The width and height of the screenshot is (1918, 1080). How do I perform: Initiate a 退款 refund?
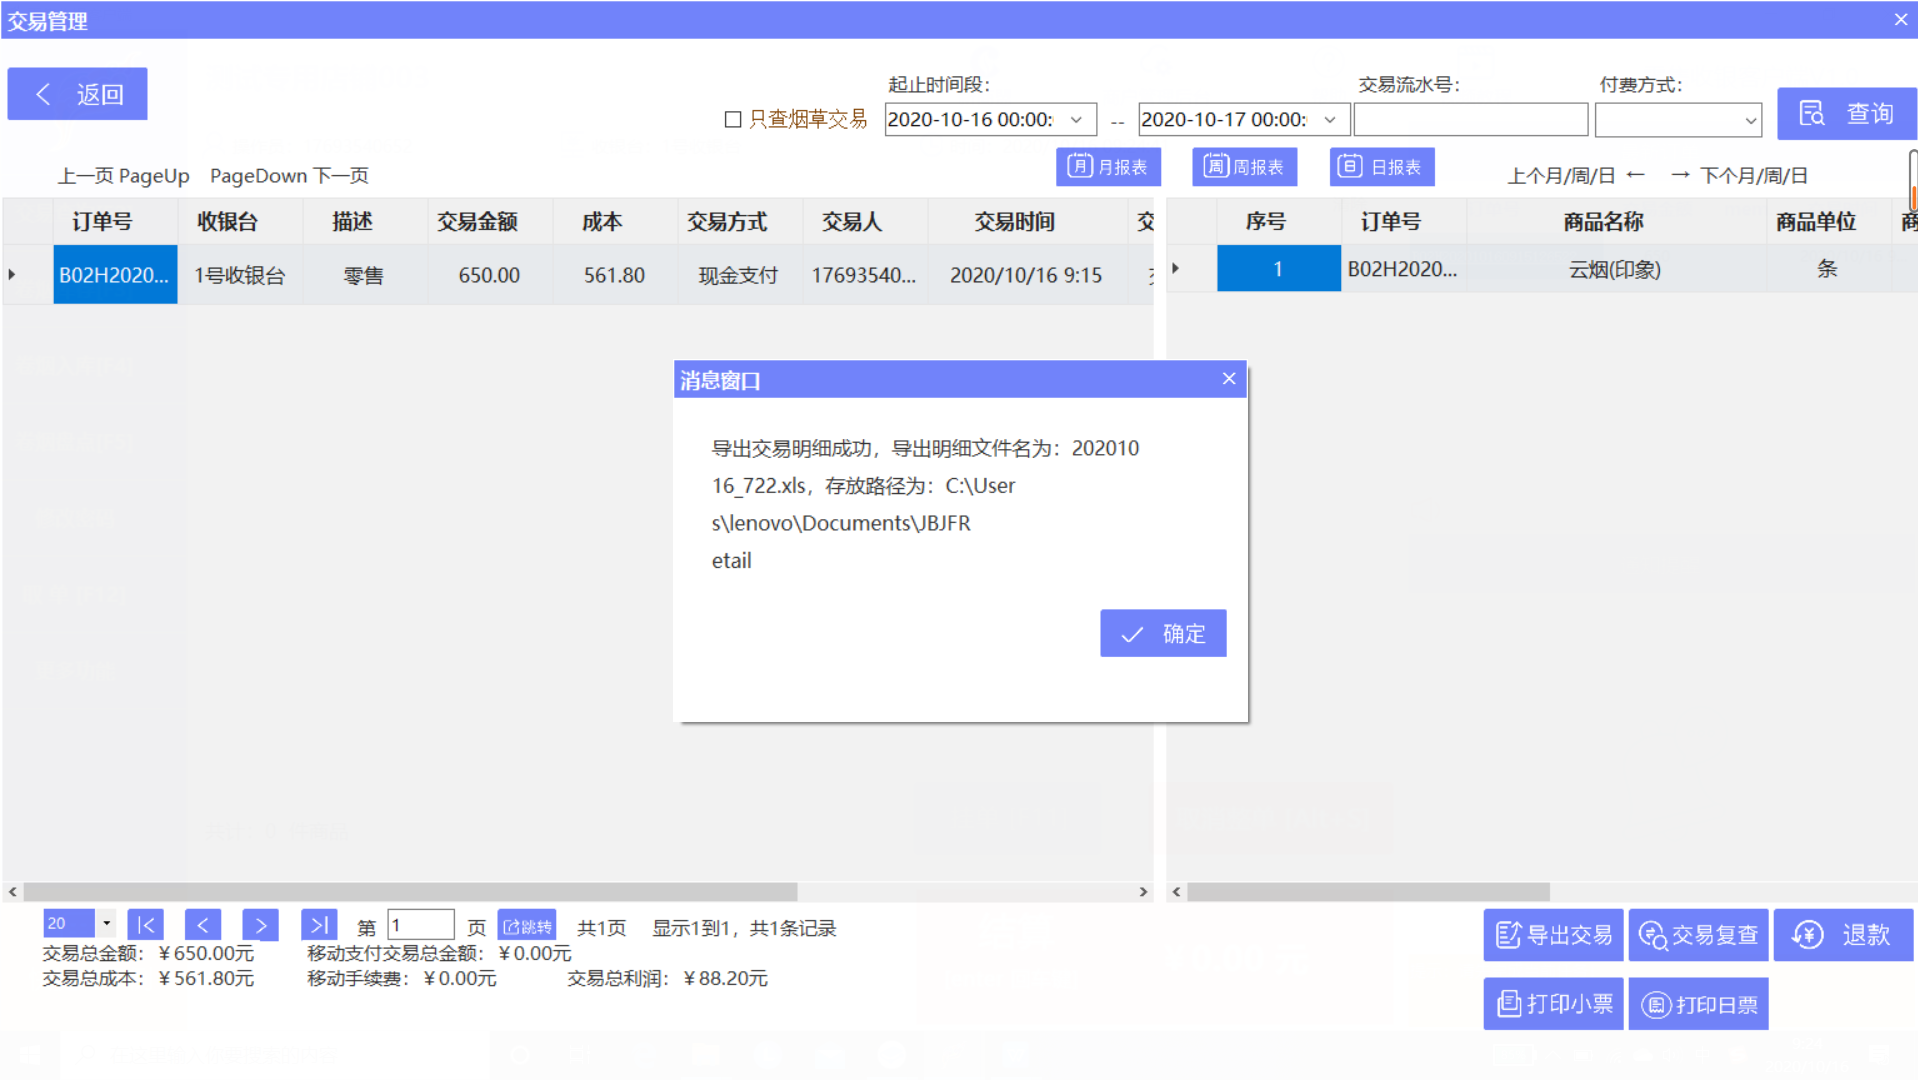pos(1843,934)
